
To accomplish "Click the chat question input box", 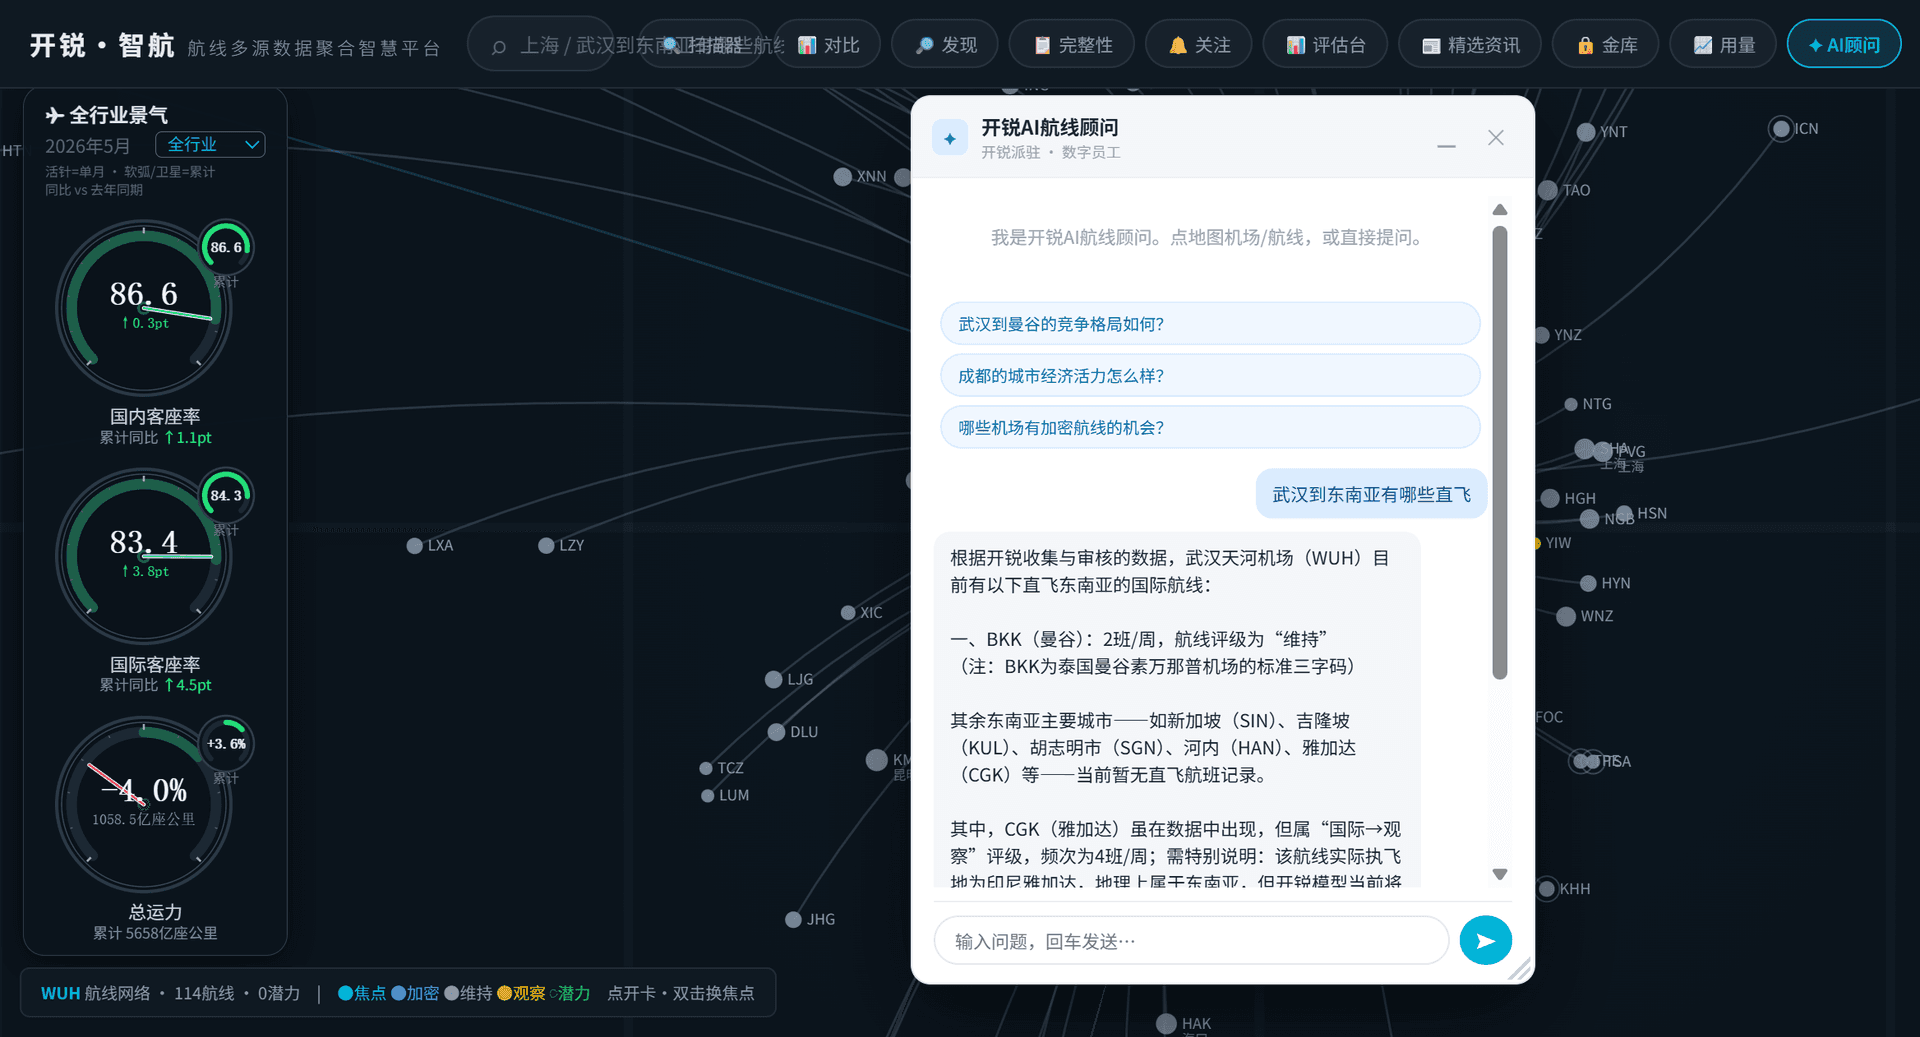I will click(x=1191, y=941).
